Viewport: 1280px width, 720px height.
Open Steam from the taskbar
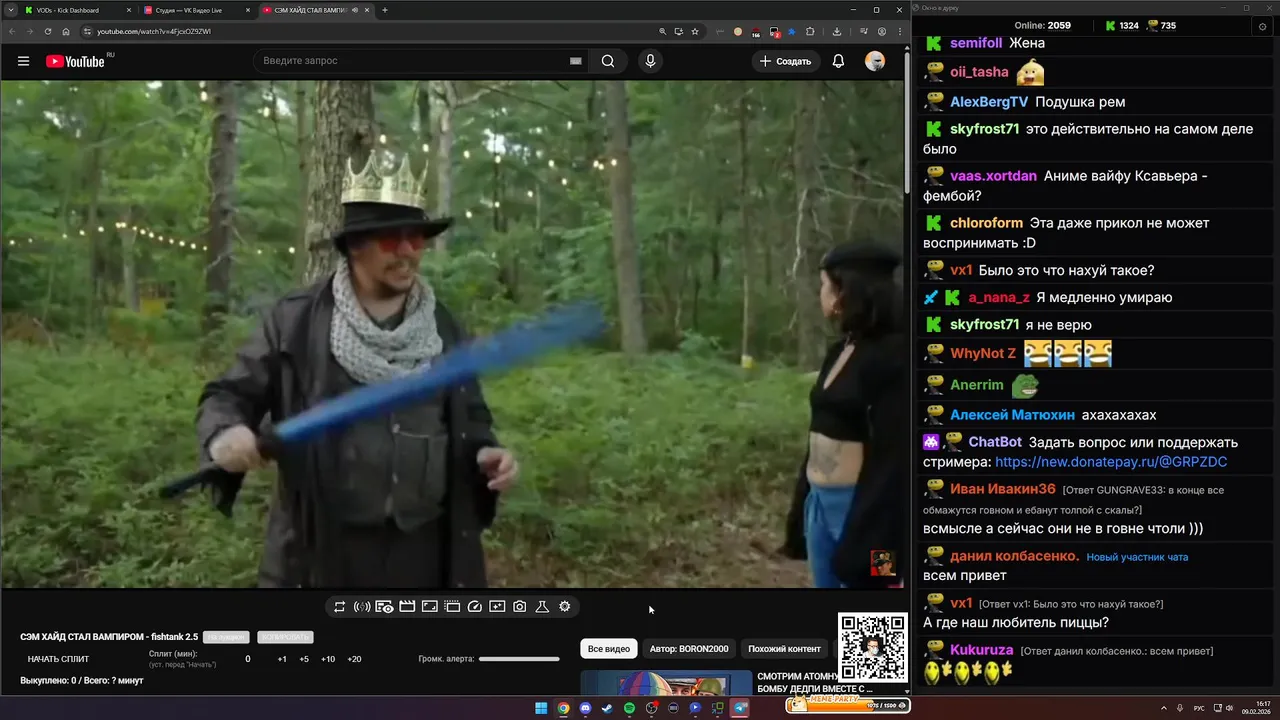607,708
